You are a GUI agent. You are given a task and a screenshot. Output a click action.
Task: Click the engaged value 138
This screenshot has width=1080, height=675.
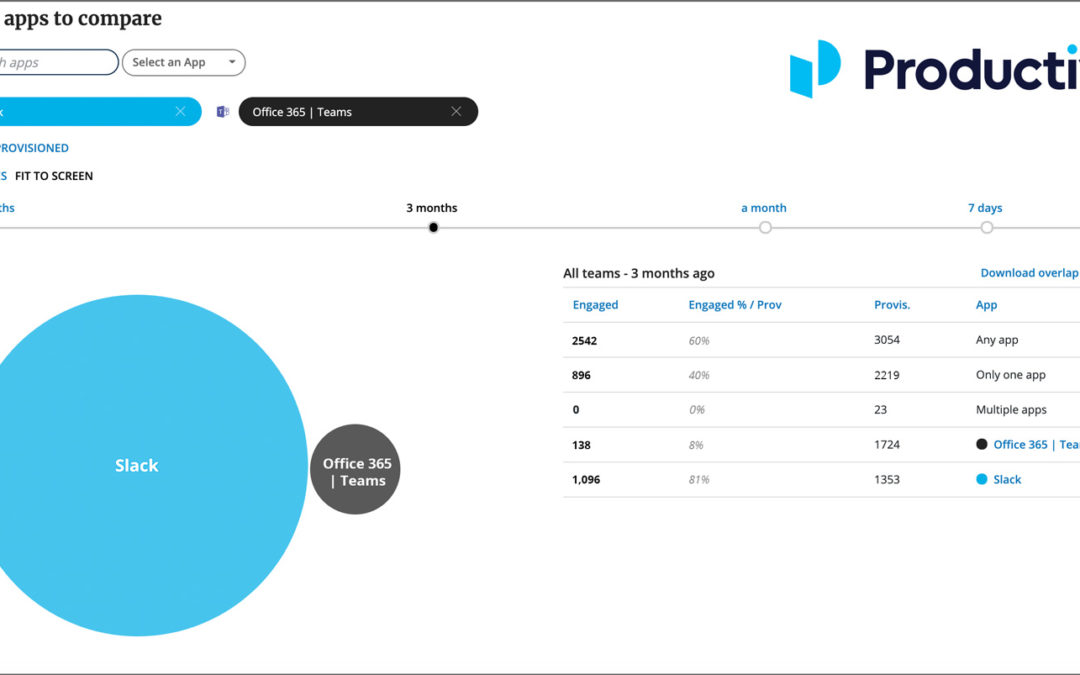pyautogui.click(x=581, y=445)
